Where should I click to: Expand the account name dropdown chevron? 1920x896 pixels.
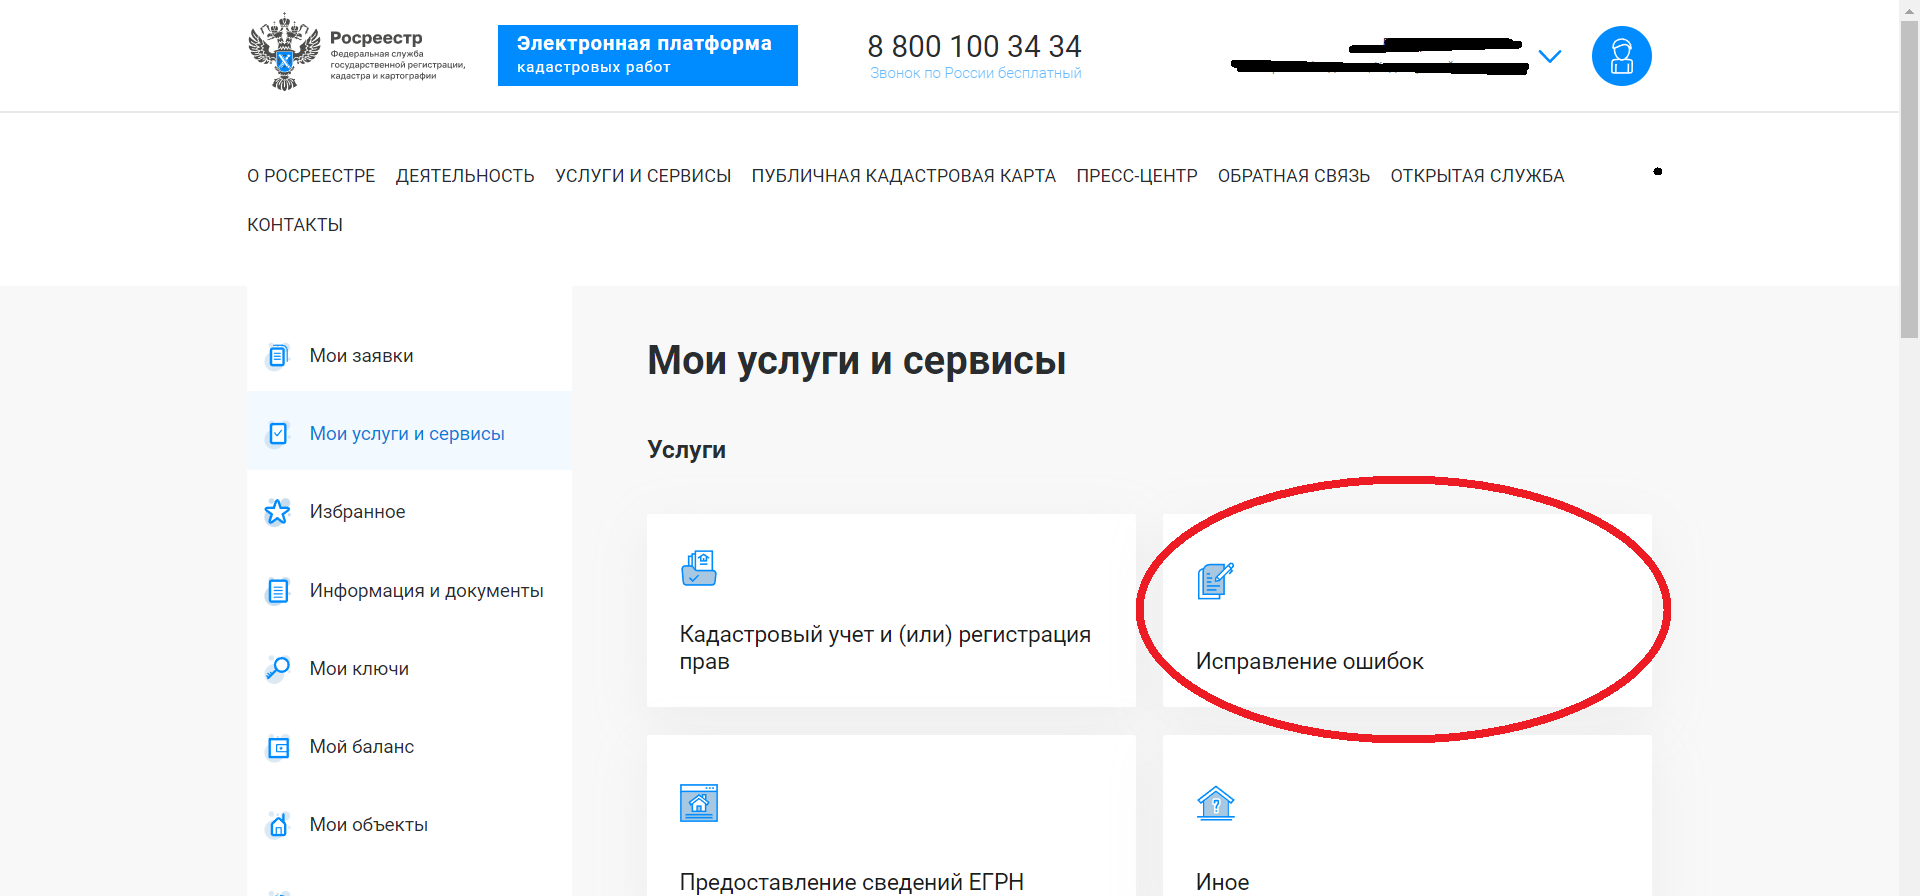(1549, 57)
